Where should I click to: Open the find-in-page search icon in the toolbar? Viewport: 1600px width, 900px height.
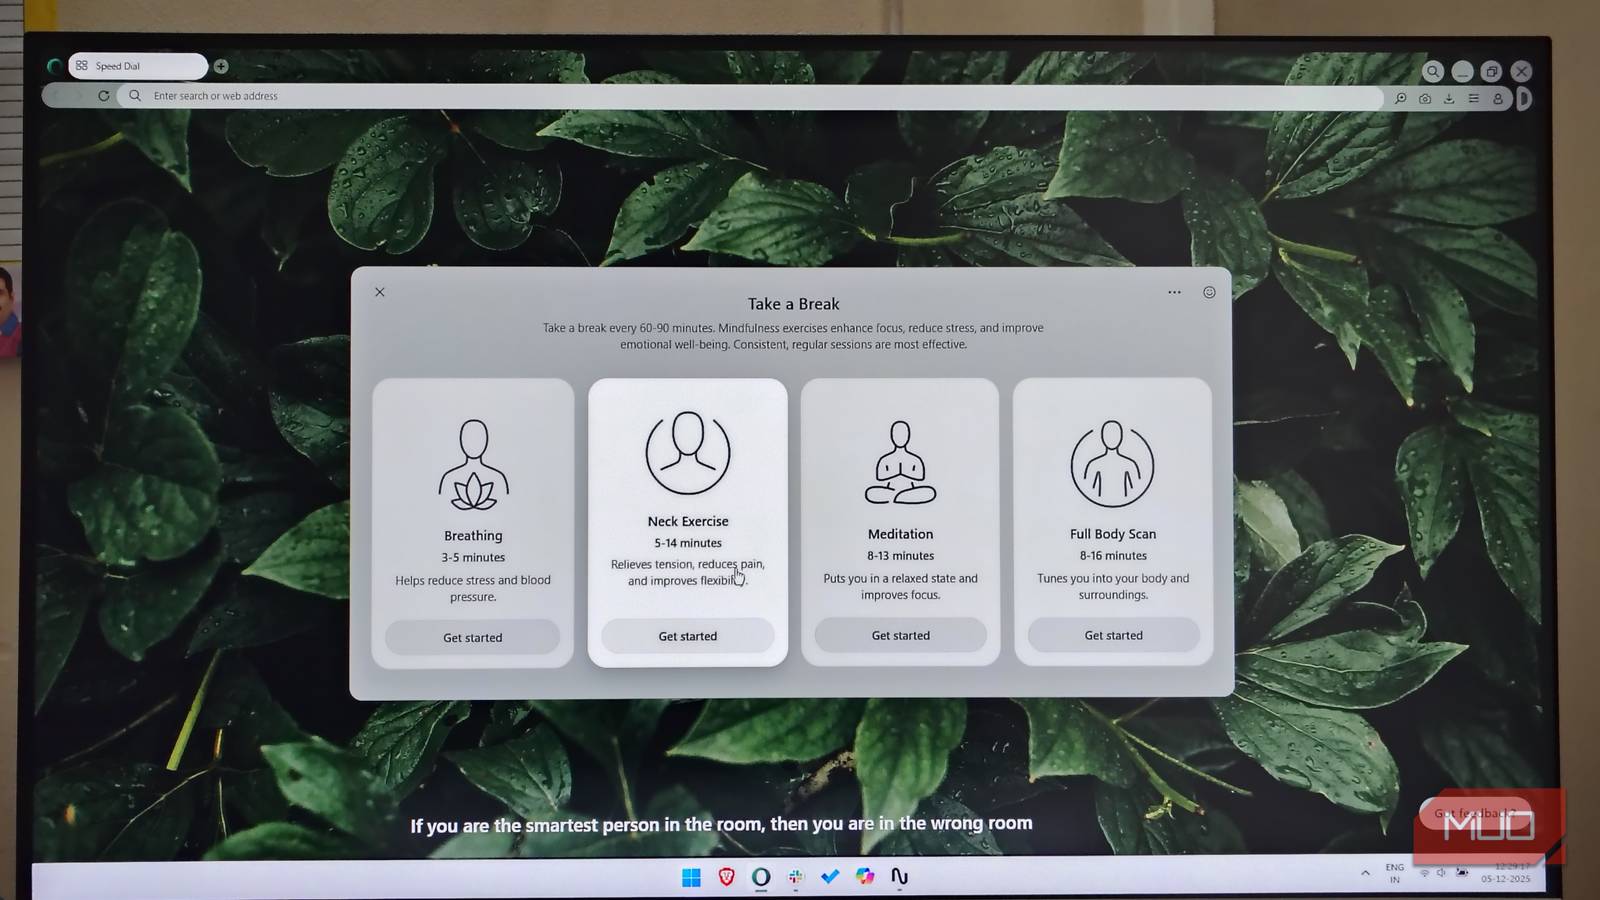point(1400,98)
